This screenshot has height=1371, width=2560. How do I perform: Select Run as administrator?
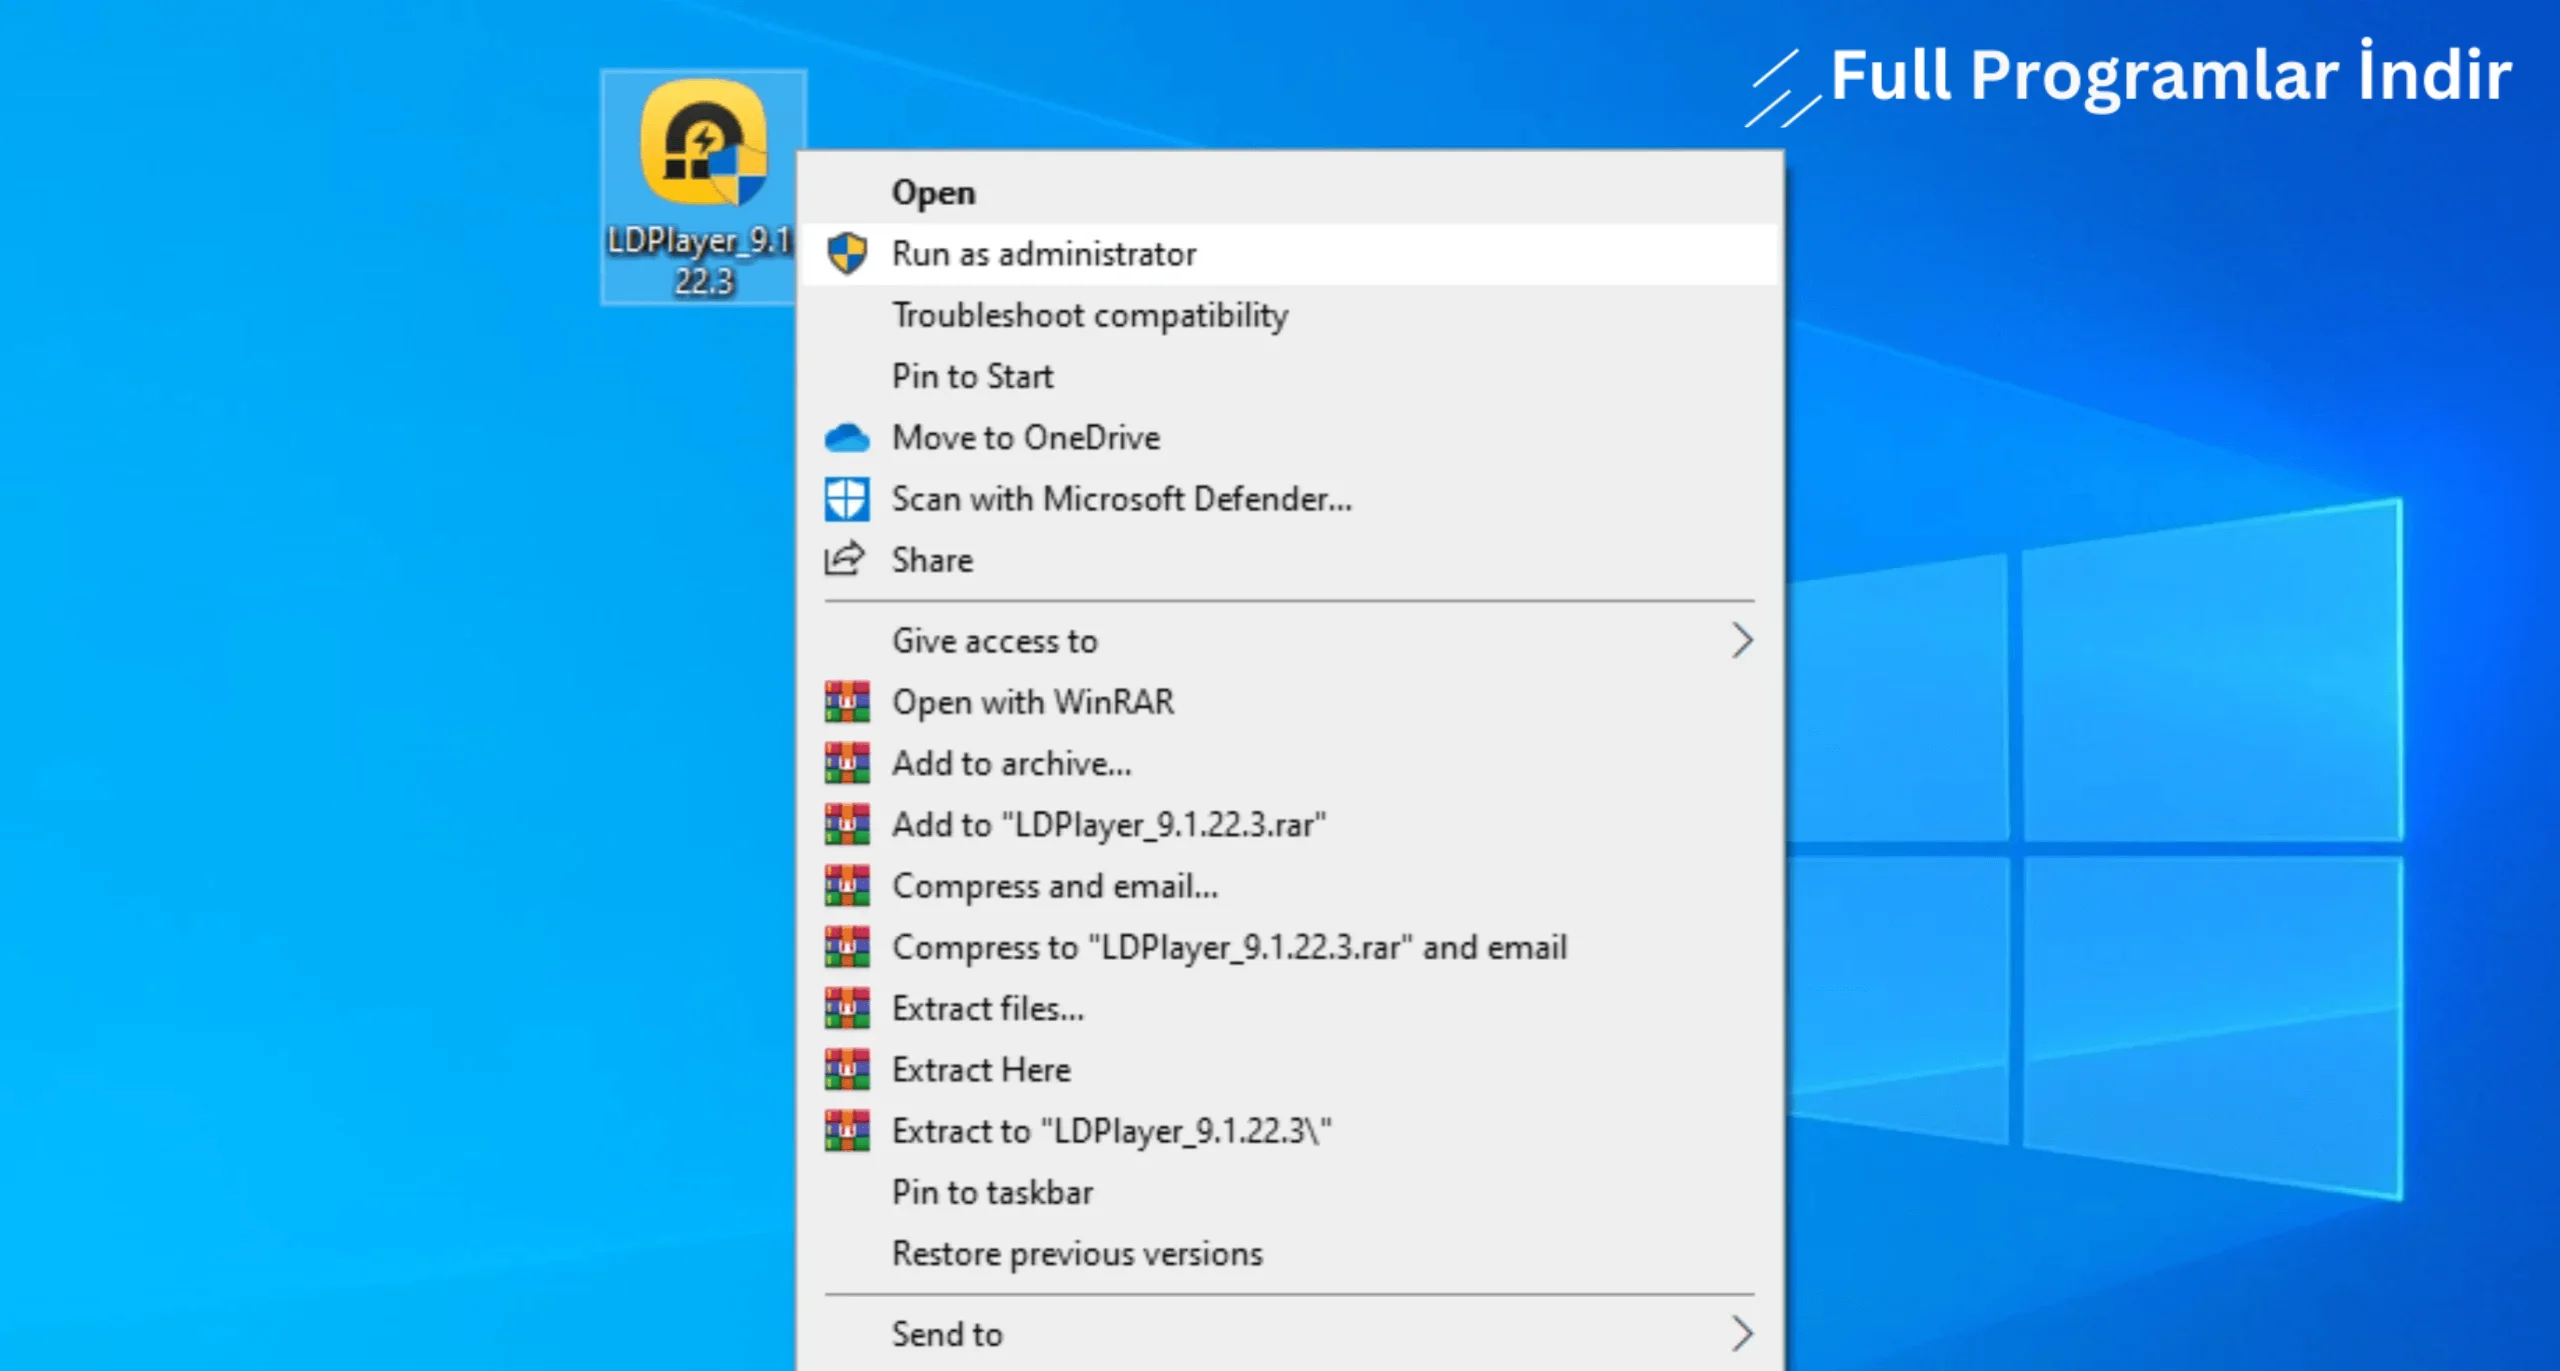pyautogui.click(x=1290, y=254)
